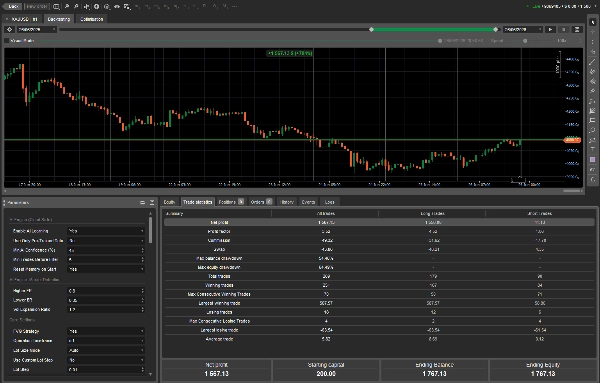The height and width of the screenshot is (383, 600).
Task: Click the Long trades column header
Action: [x=432, y=214]
